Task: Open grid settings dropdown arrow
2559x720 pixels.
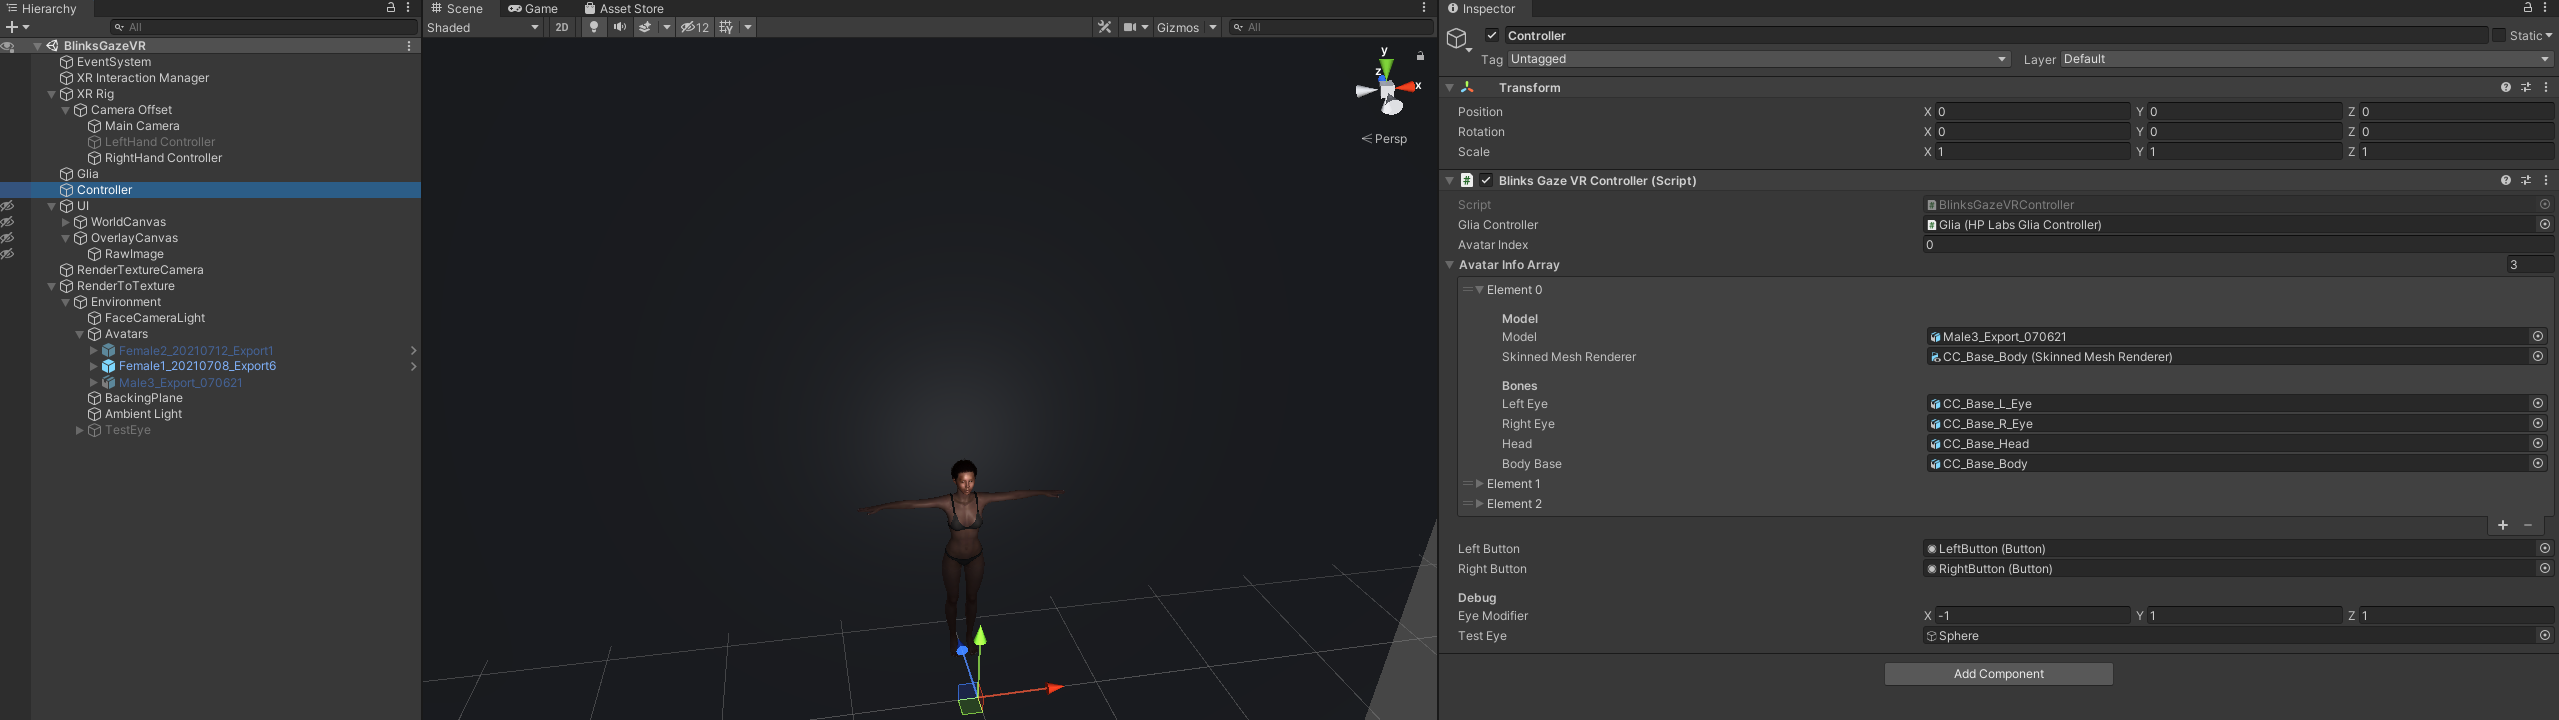Action: click(748, 27)
